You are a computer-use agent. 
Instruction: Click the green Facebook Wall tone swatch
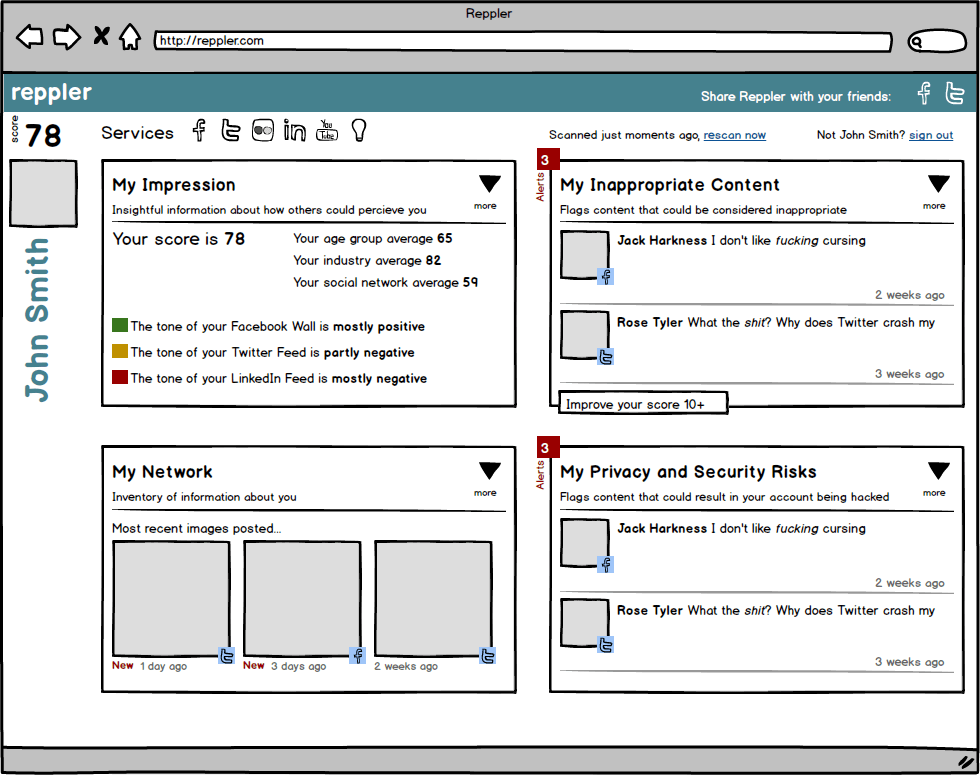click(119, 325)
